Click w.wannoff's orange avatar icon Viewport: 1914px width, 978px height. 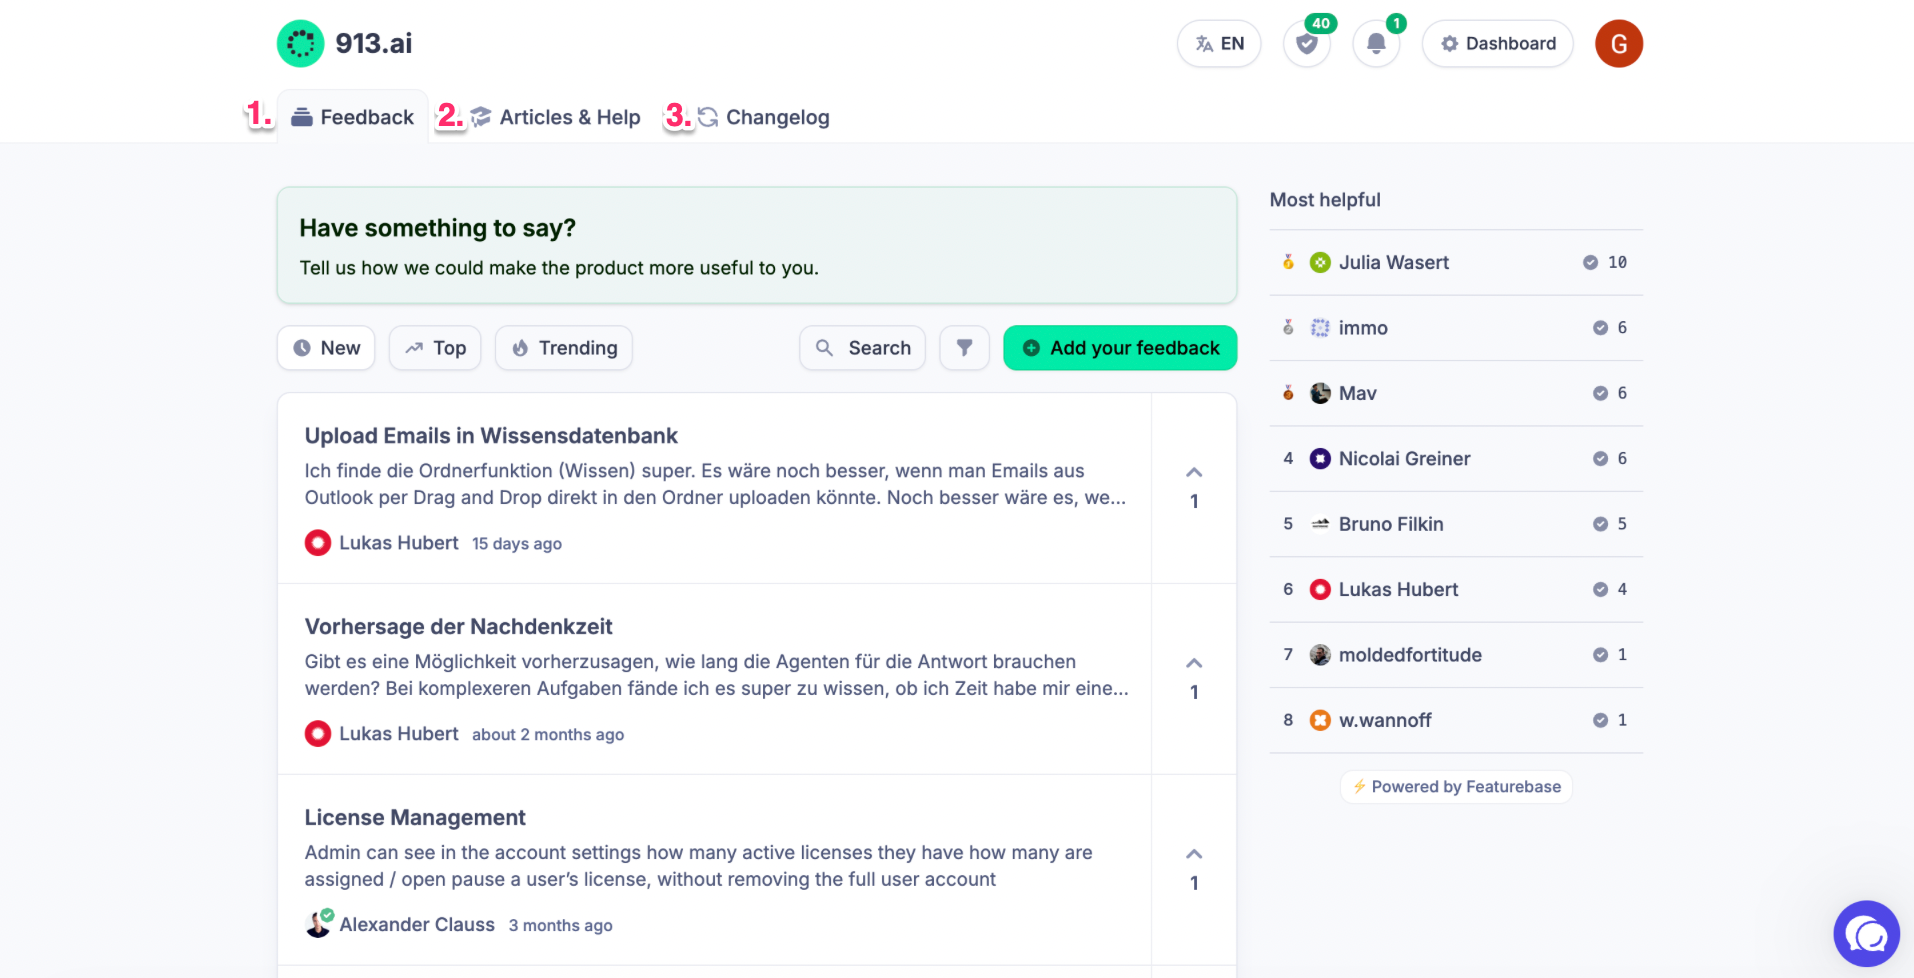coord(1320,720)
